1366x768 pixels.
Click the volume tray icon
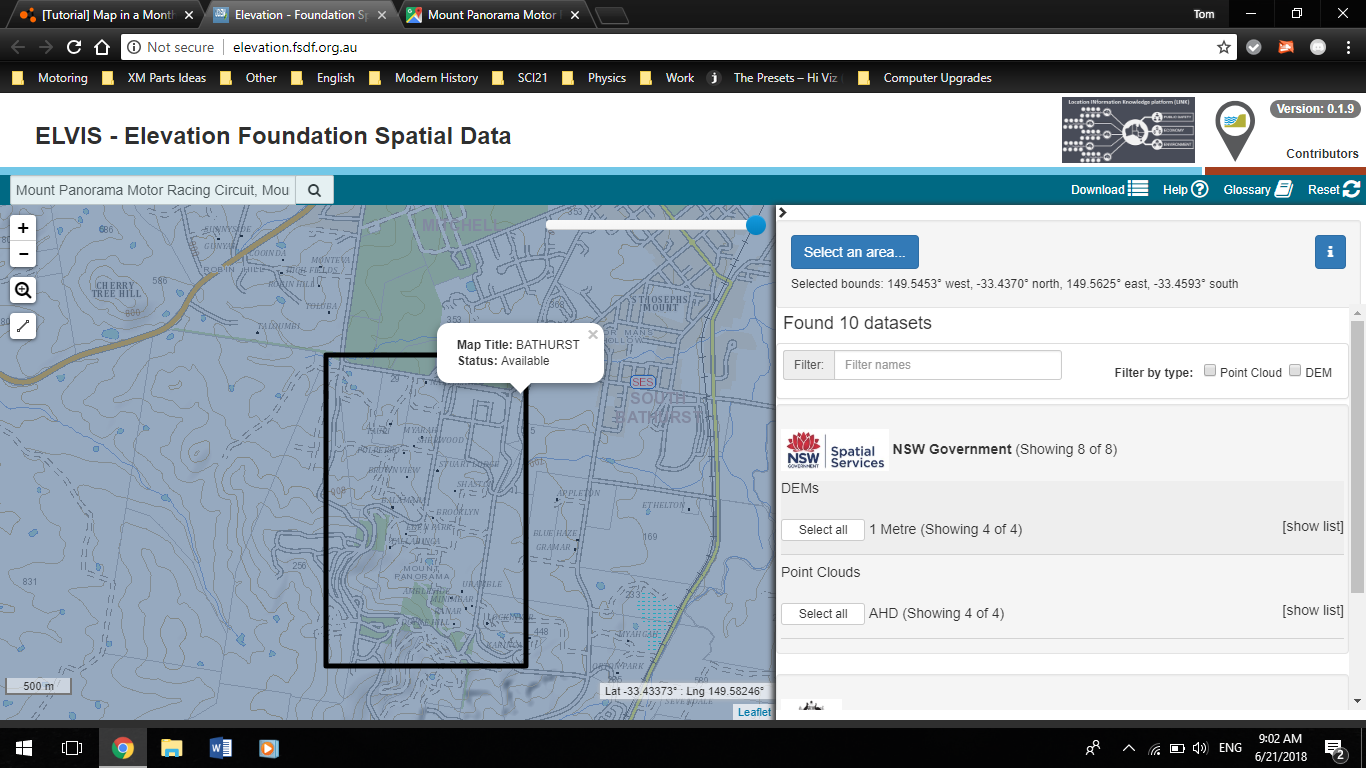click(1200, 748)
